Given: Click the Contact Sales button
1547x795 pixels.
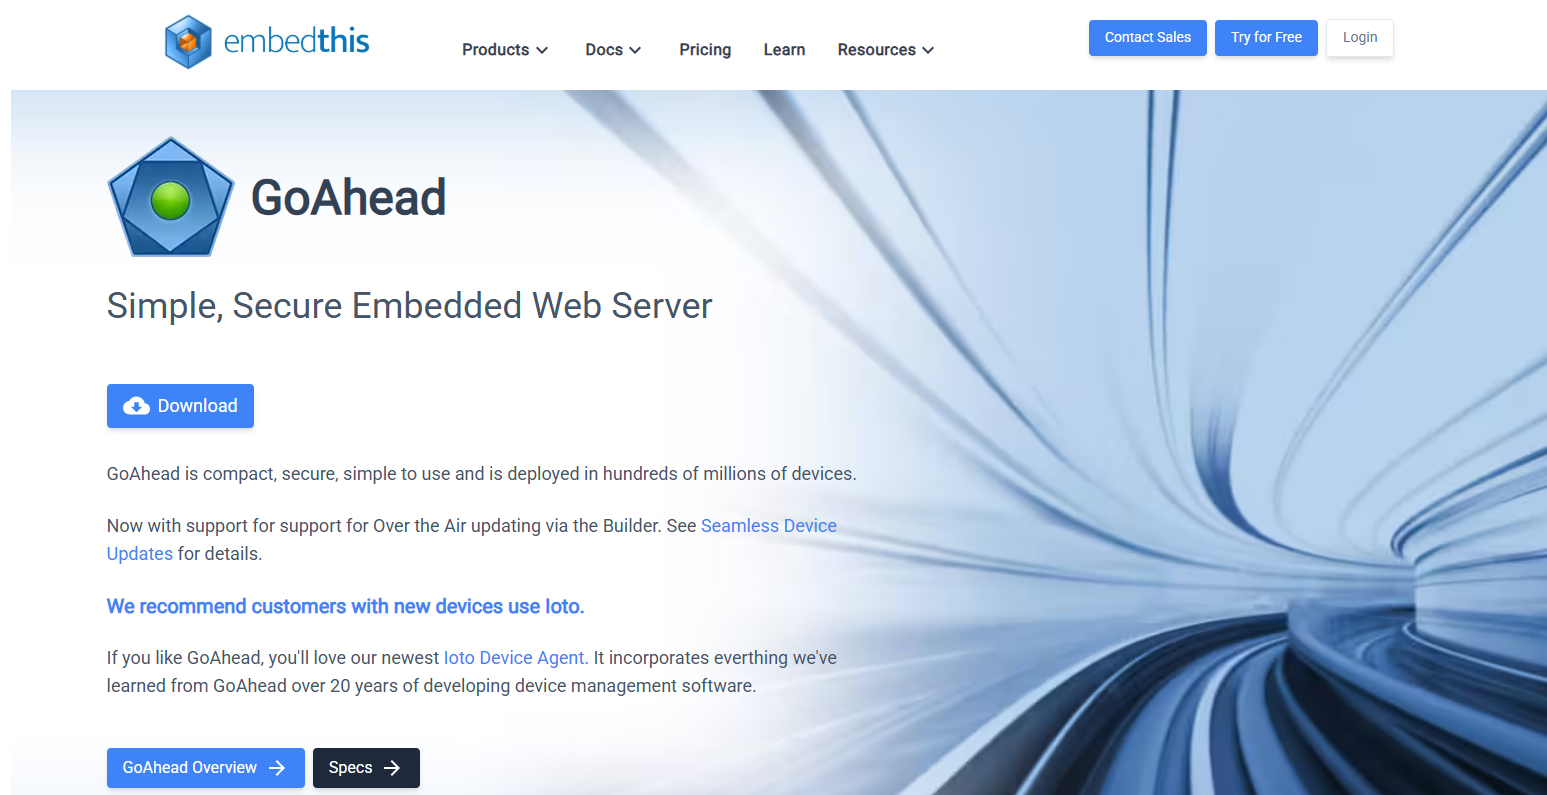Looking at the screenshot, I should (x=1148, y=38).
